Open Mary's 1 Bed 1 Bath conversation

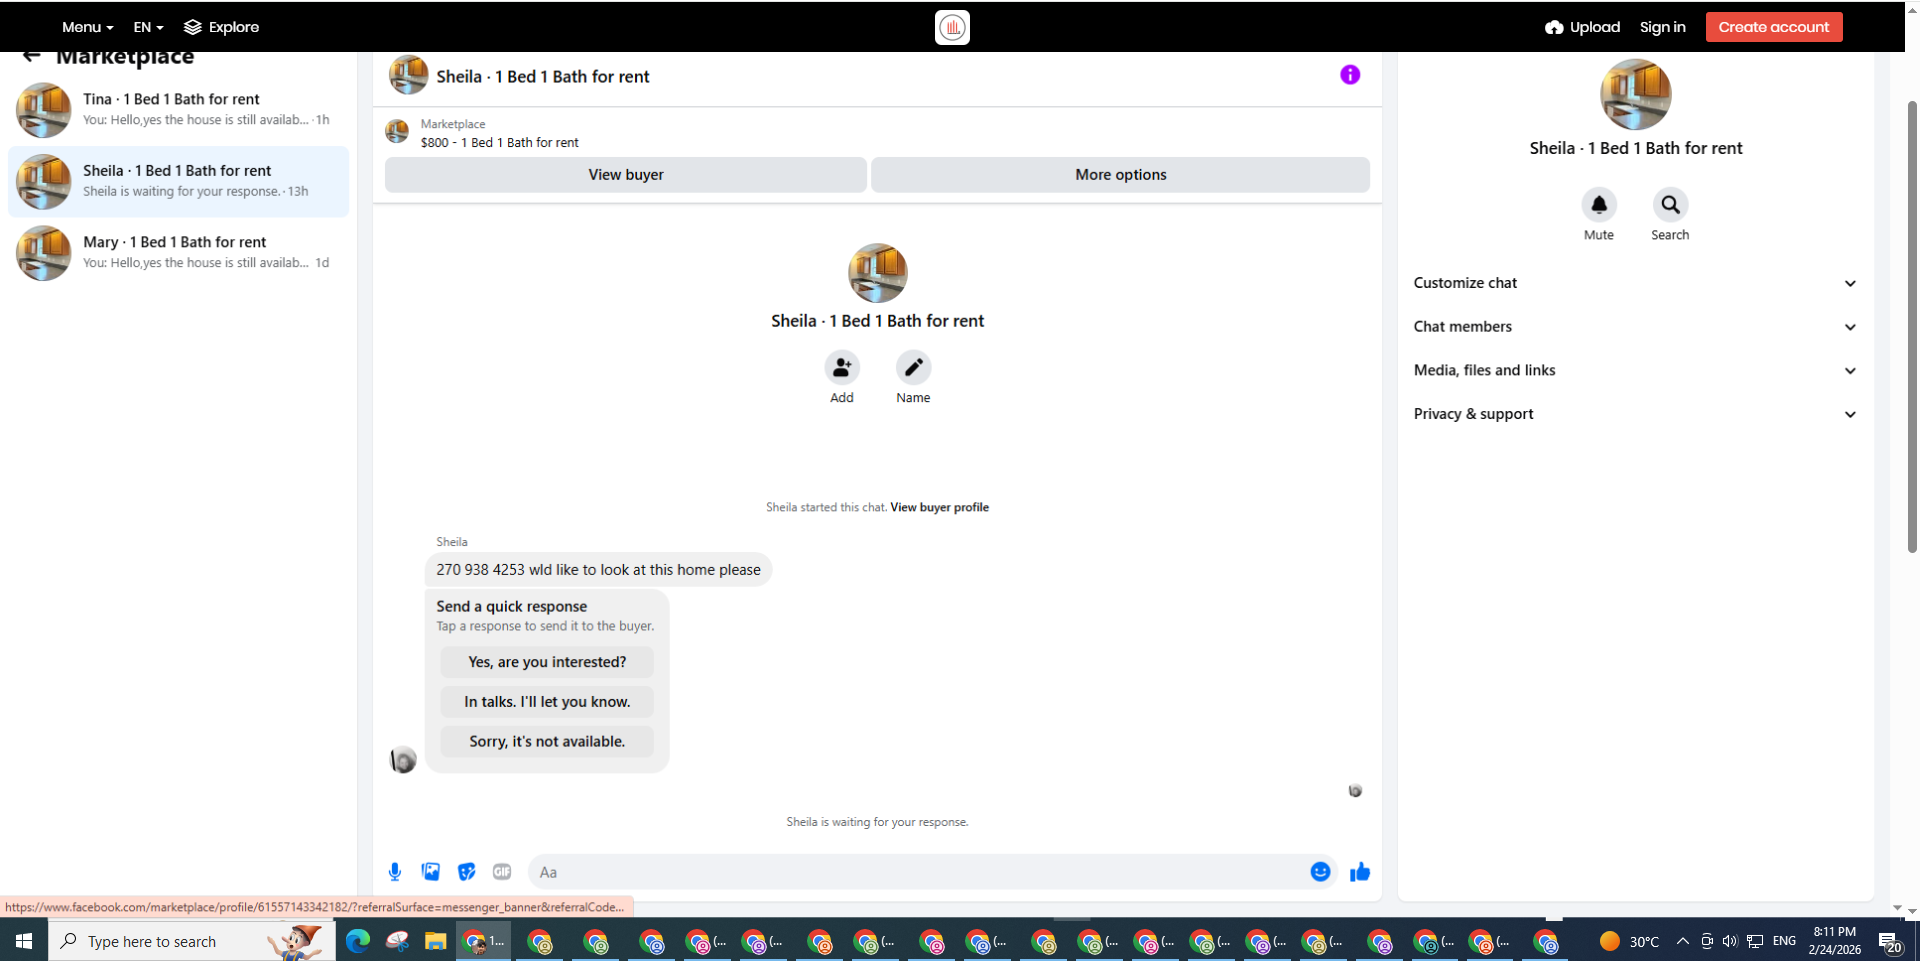click(x=179, y=252)
